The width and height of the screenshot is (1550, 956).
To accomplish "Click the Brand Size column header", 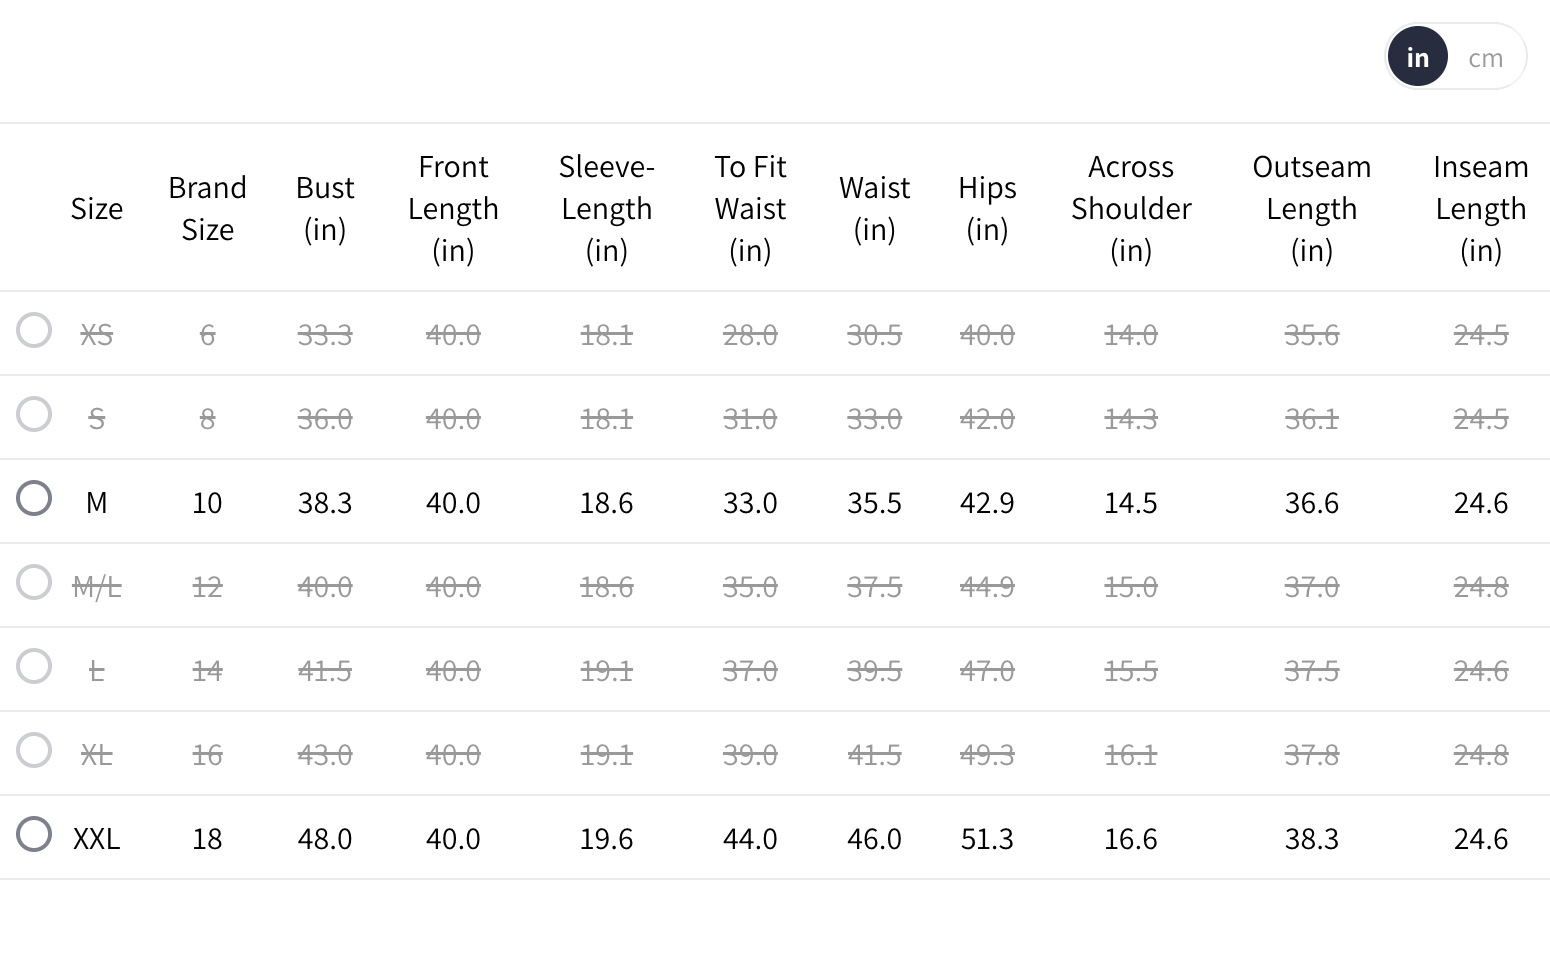I will point(207,208).
